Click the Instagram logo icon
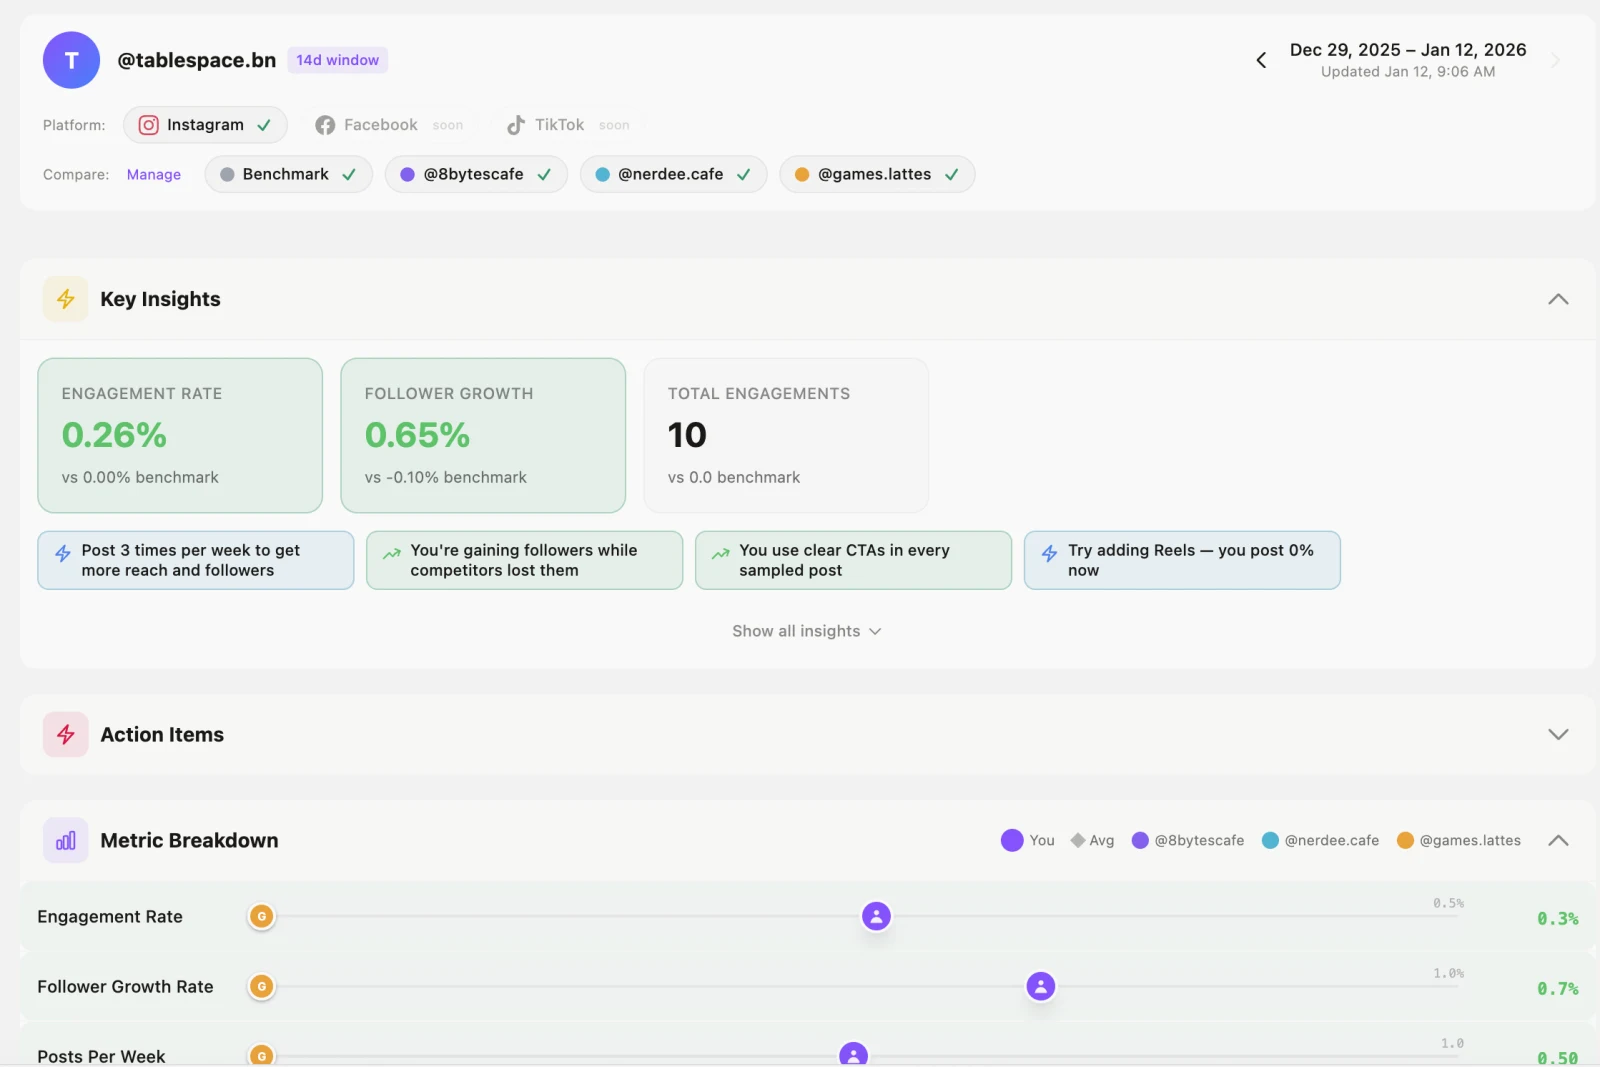Image resolution: width=1600 pixels, height=1067 pixels. click(x=148, y=125)
